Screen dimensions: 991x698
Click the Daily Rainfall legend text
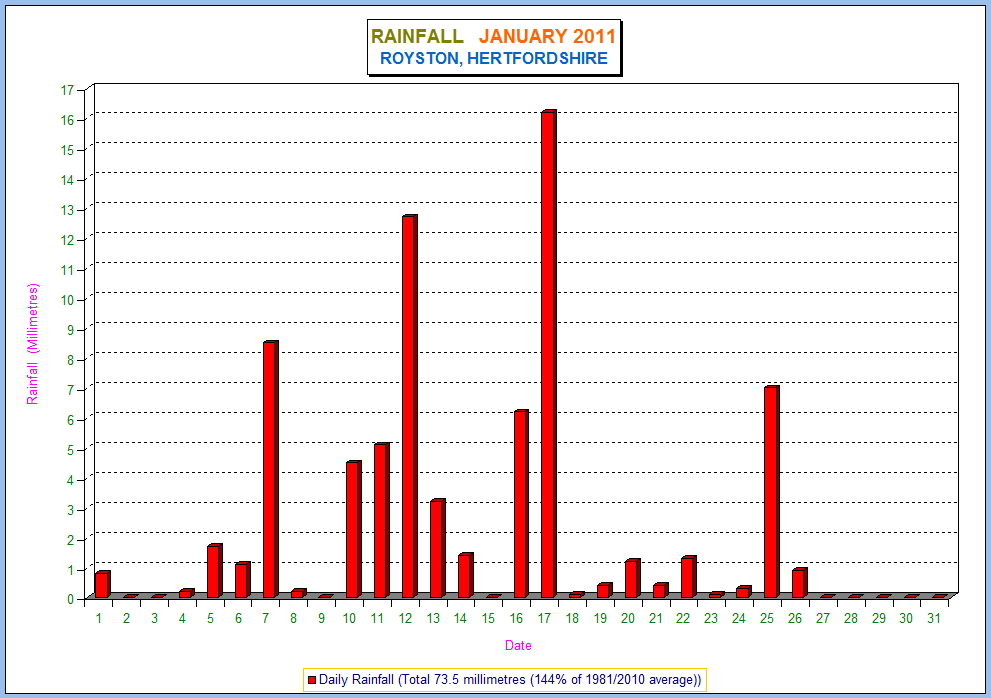tap(510, 680)
